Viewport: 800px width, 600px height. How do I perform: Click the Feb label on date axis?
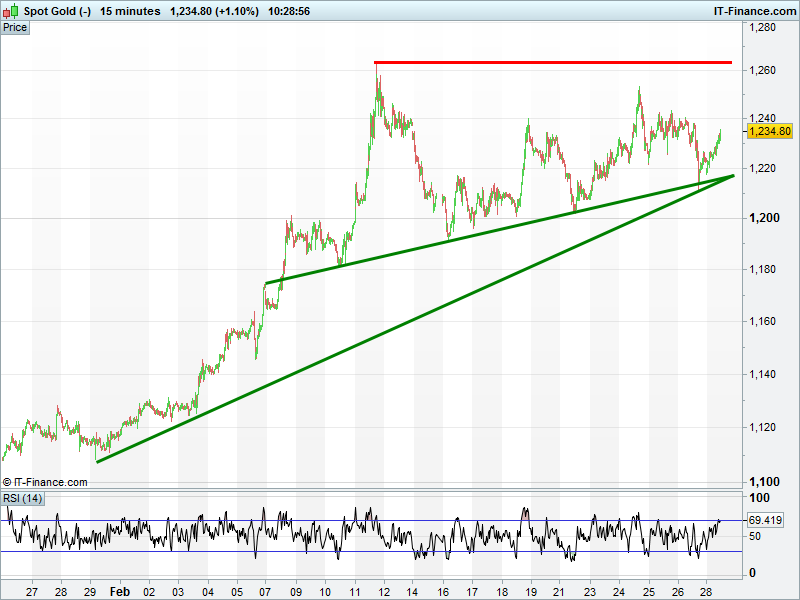click(x=118, y=591)
